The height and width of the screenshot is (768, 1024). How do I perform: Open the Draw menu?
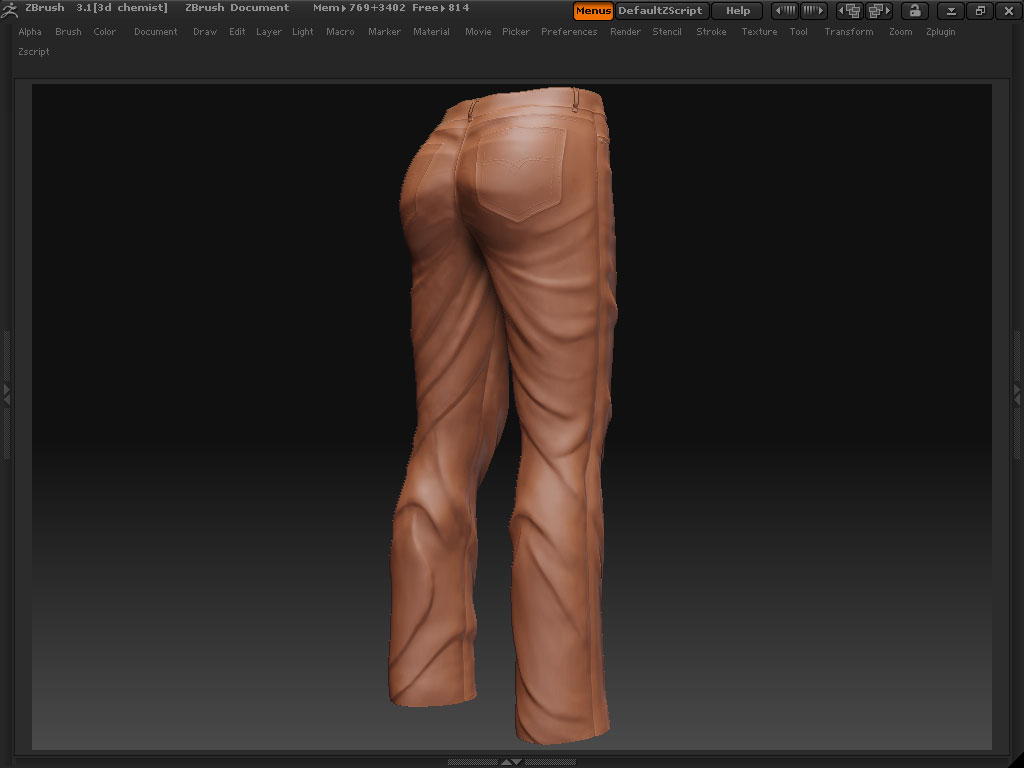[204, 31]
